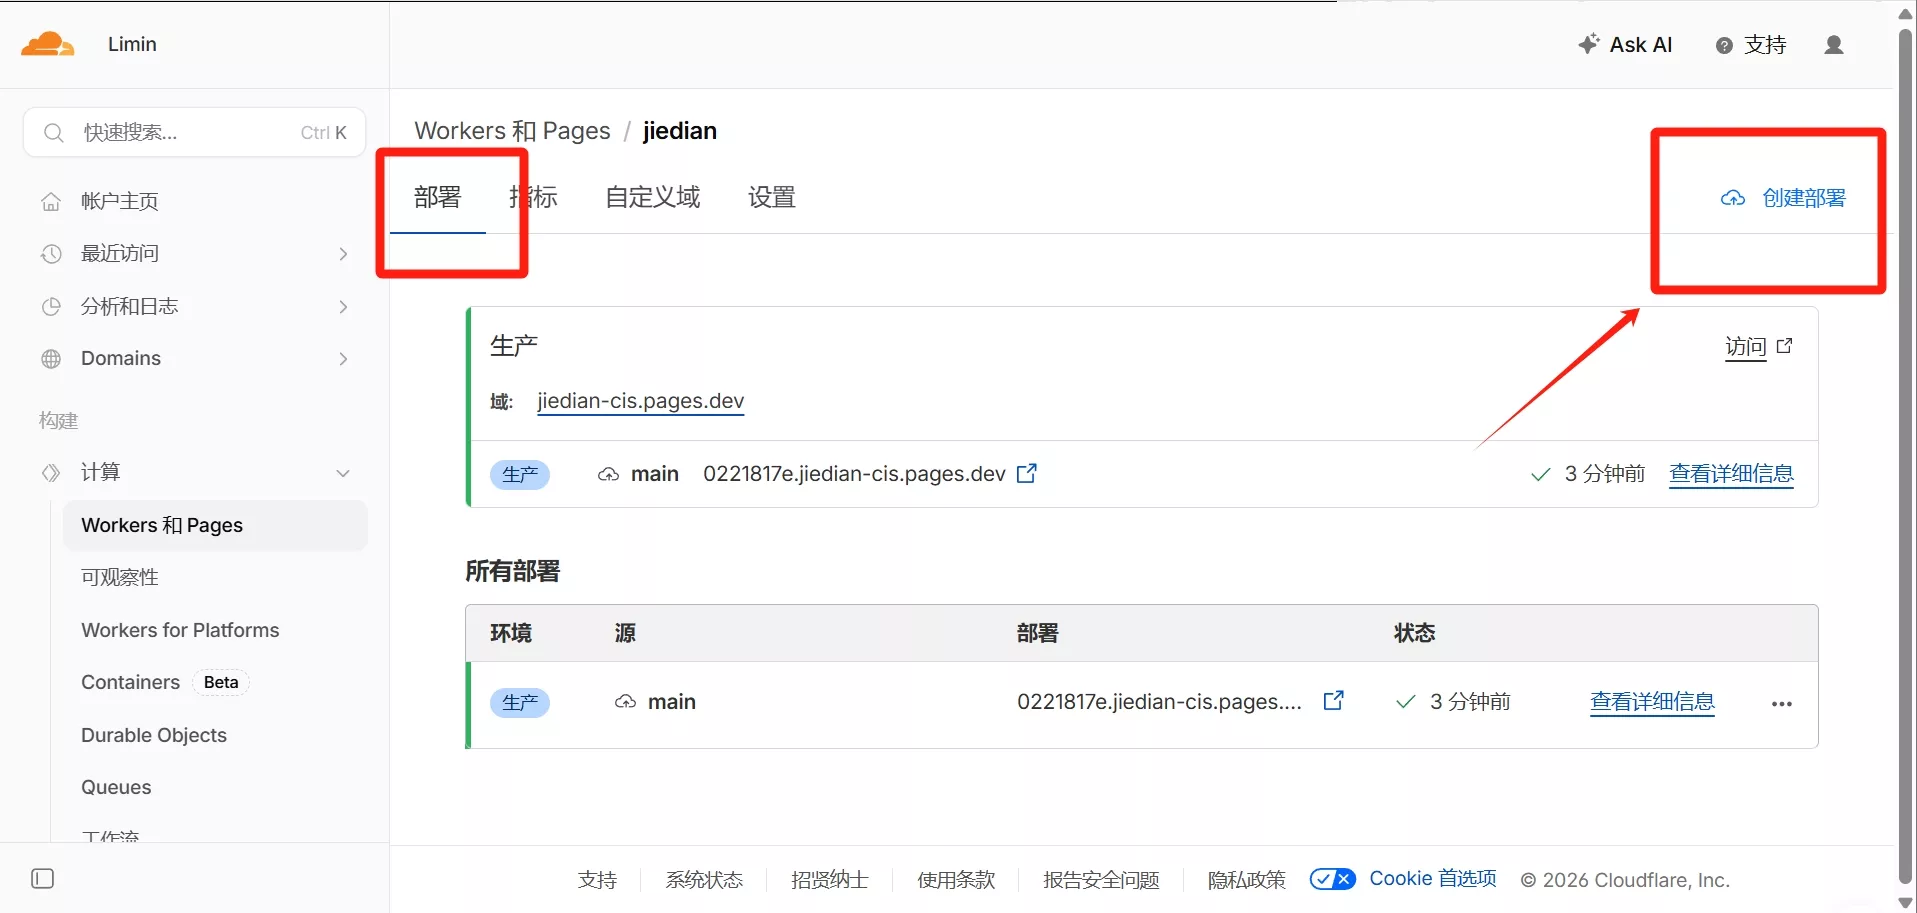Click the Limin account name
1917x913 pixels.
coord(132,44)
